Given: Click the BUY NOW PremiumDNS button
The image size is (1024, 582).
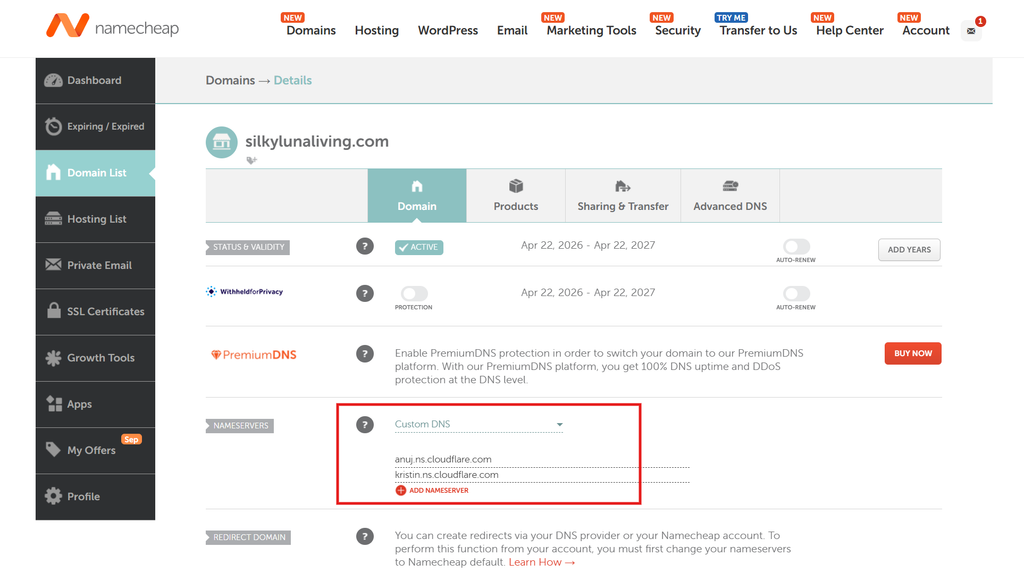Looking at the screenshot, I should (913, 353).
